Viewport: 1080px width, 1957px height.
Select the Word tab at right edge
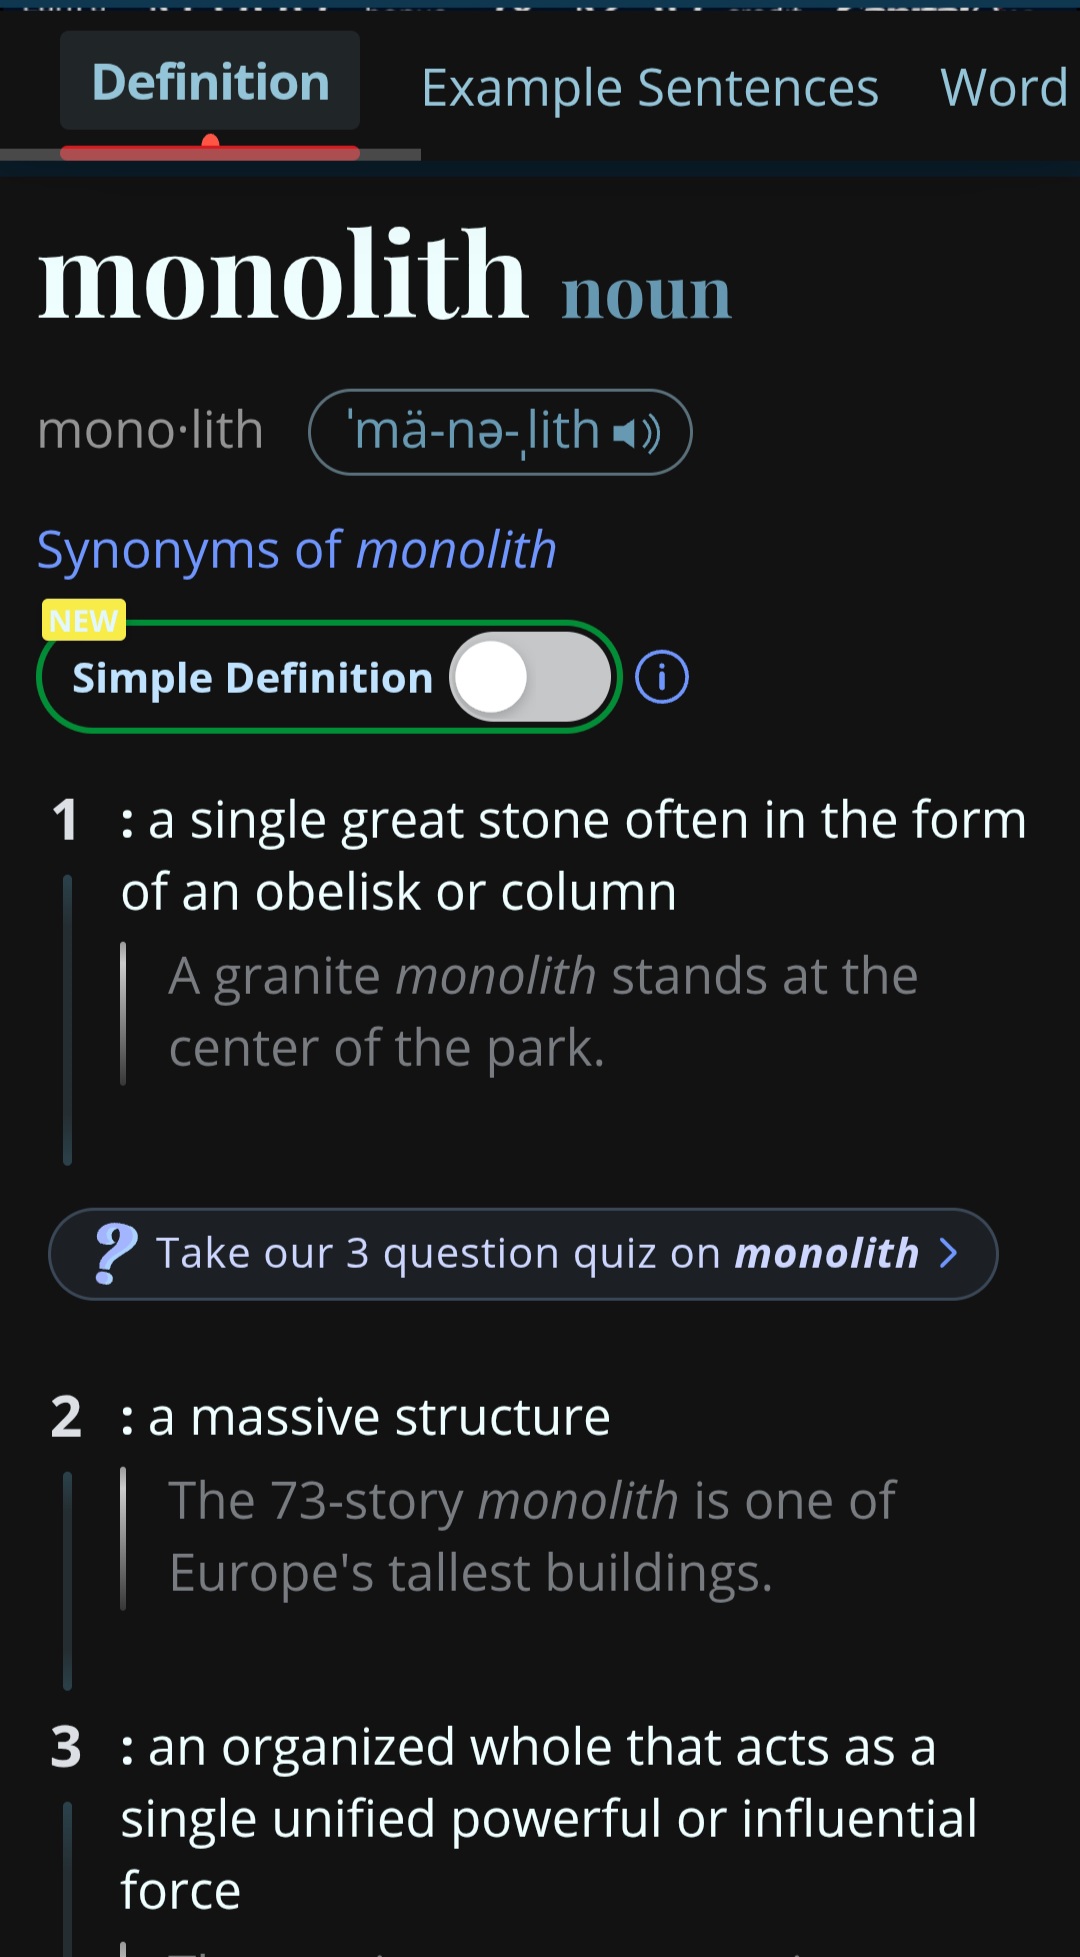(1005, 88)
